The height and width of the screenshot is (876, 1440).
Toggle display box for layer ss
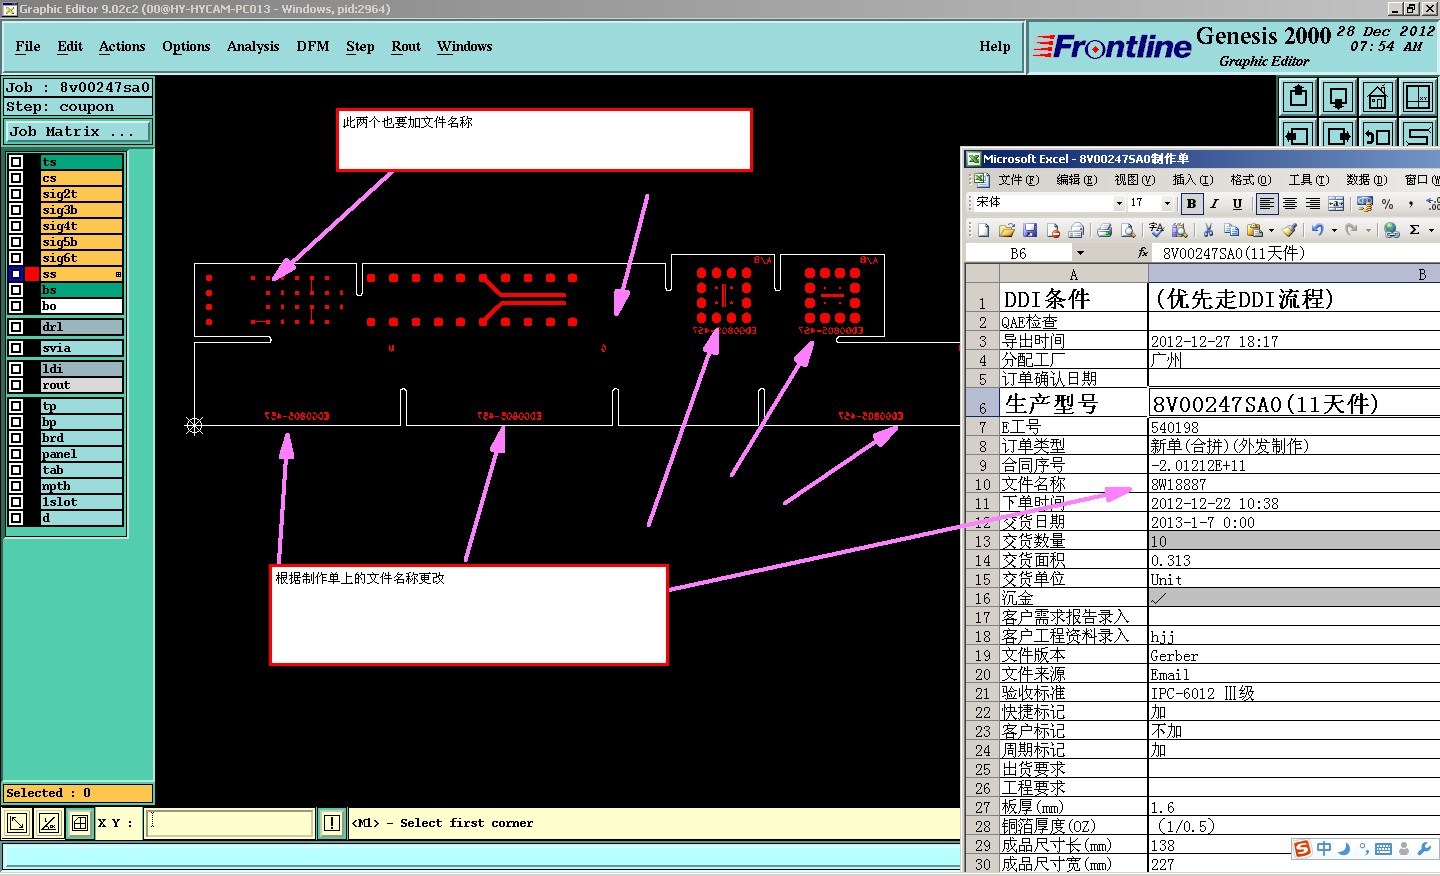[x=16, y=274]
